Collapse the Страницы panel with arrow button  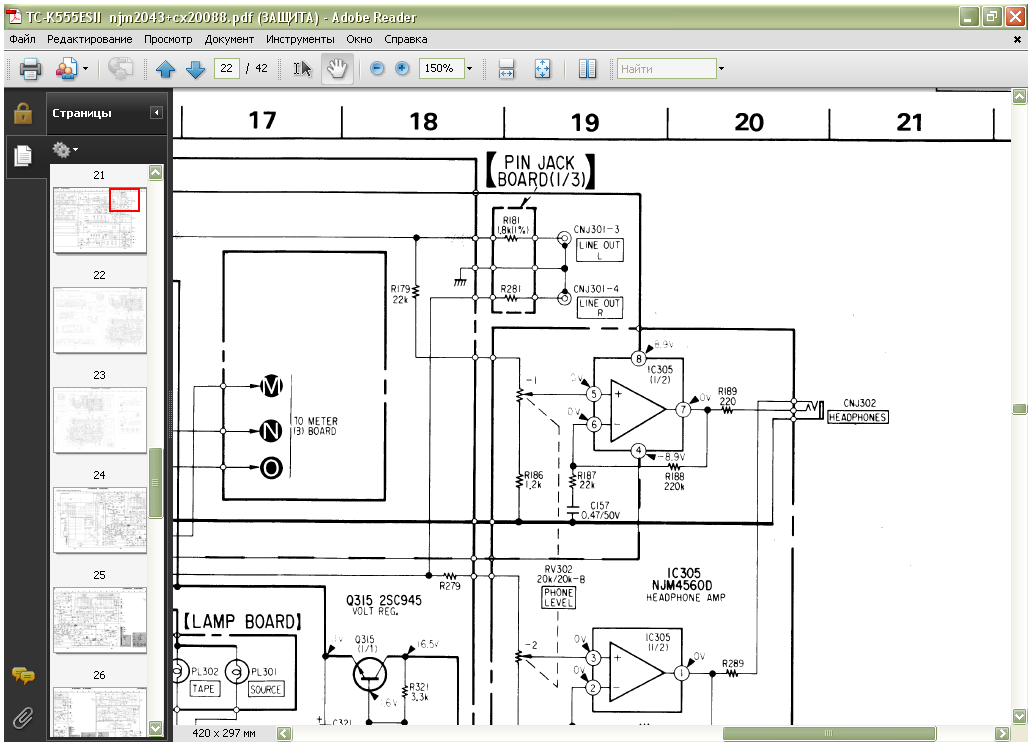coord(156,113)
